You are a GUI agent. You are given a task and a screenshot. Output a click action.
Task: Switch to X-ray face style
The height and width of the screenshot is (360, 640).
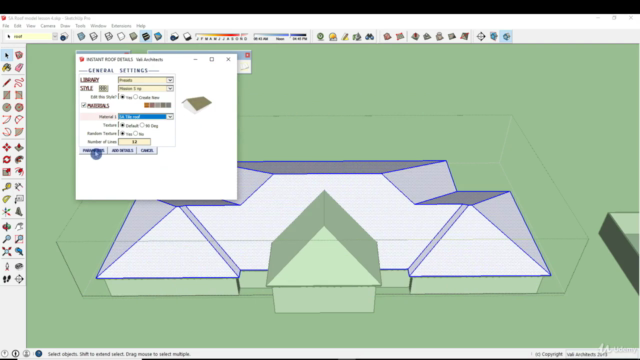pyautogui.click(x=81, y=37)
